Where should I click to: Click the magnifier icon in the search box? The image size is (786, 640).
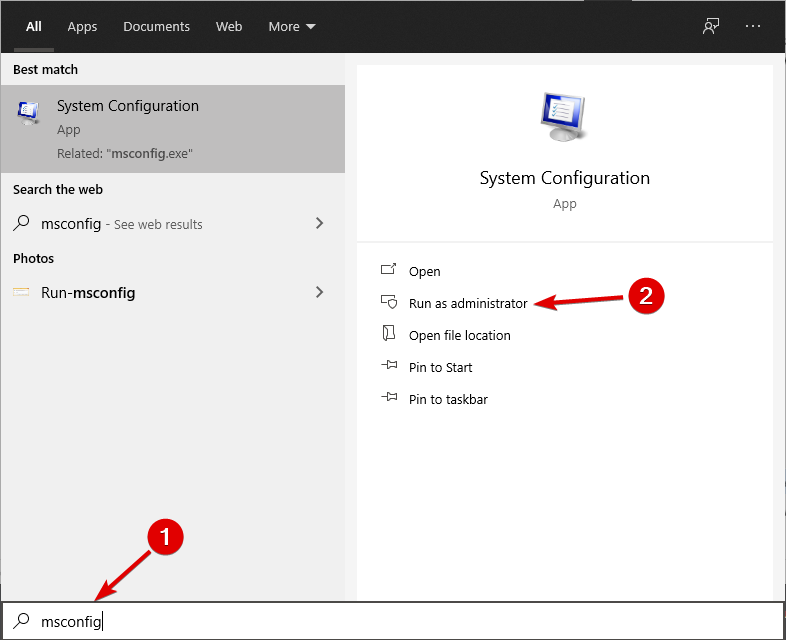[x=22, y=621]
